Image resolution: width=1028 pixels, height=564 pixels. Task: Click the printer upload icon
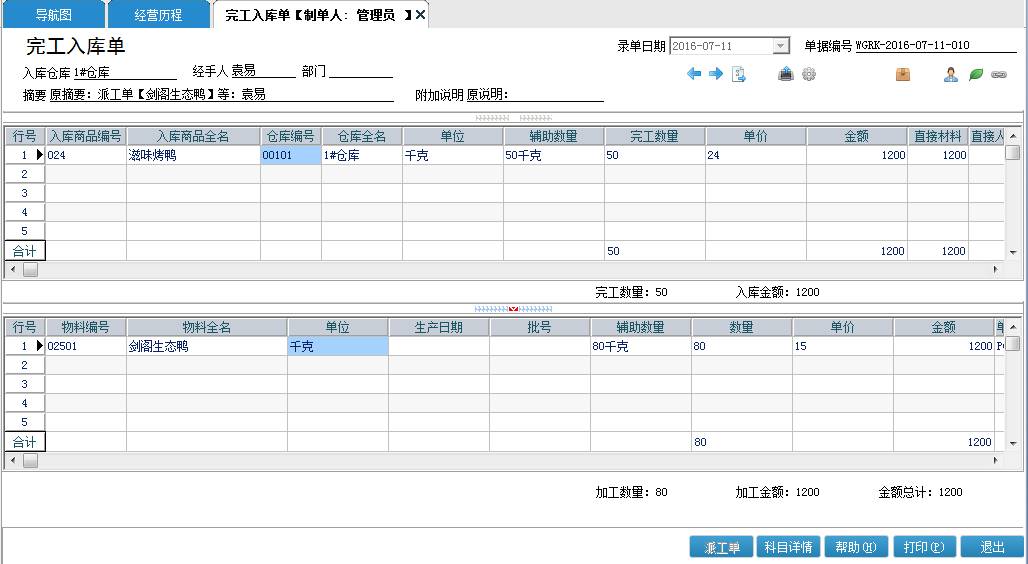click(785, 74)
